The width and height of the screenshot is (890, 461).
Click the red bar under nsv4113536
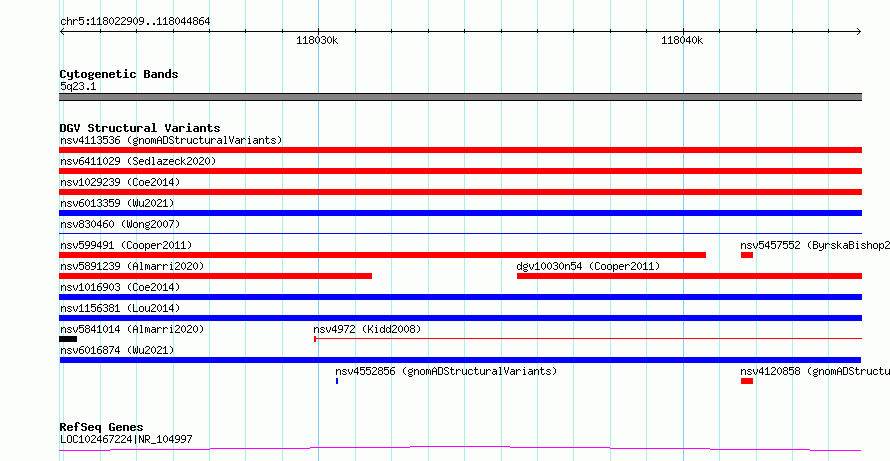(x=460, y=150)
